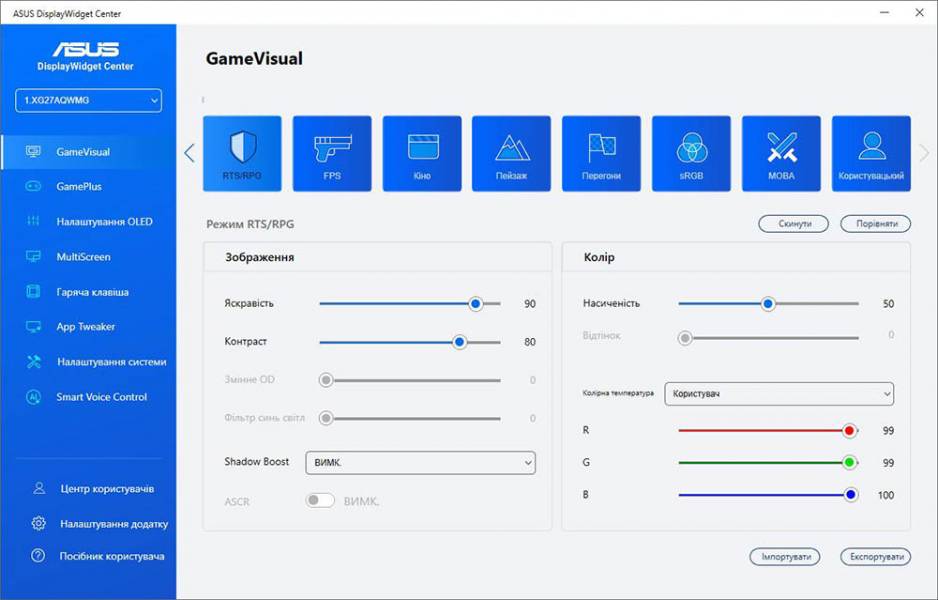This screenshot has height=600, width=938.
Task: Expand the Shadow Boost dropdown
Action: pos(420,462)
